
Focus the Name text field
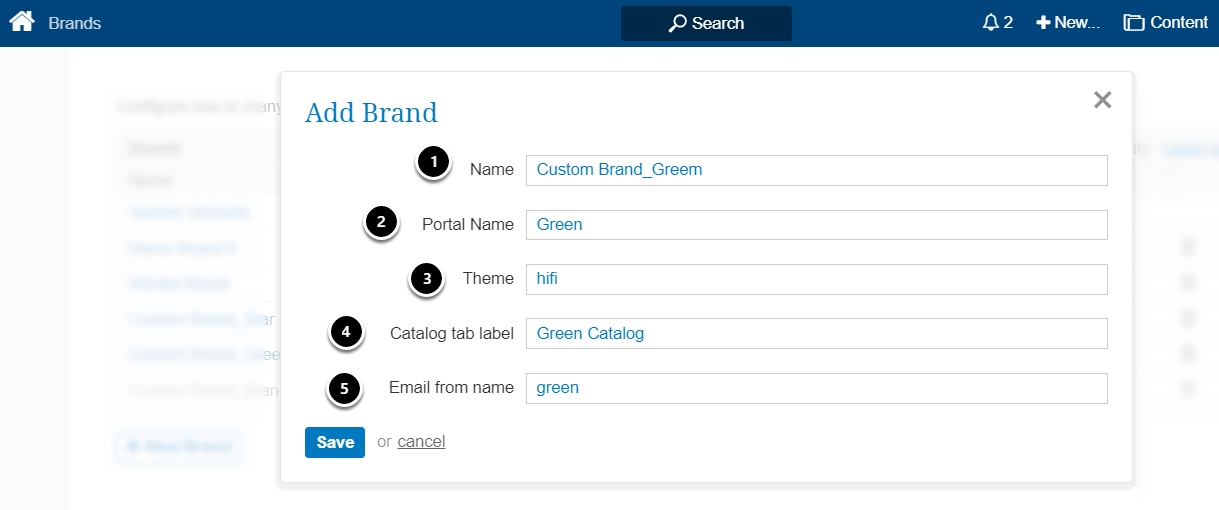816,170
